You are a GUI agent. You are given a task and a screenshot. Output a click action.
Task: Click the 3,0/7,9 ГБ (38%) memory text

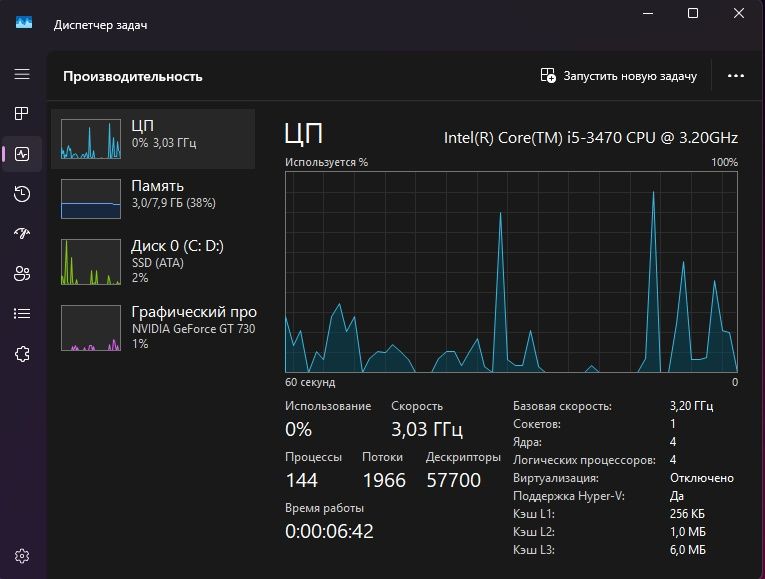click(173, 203)
